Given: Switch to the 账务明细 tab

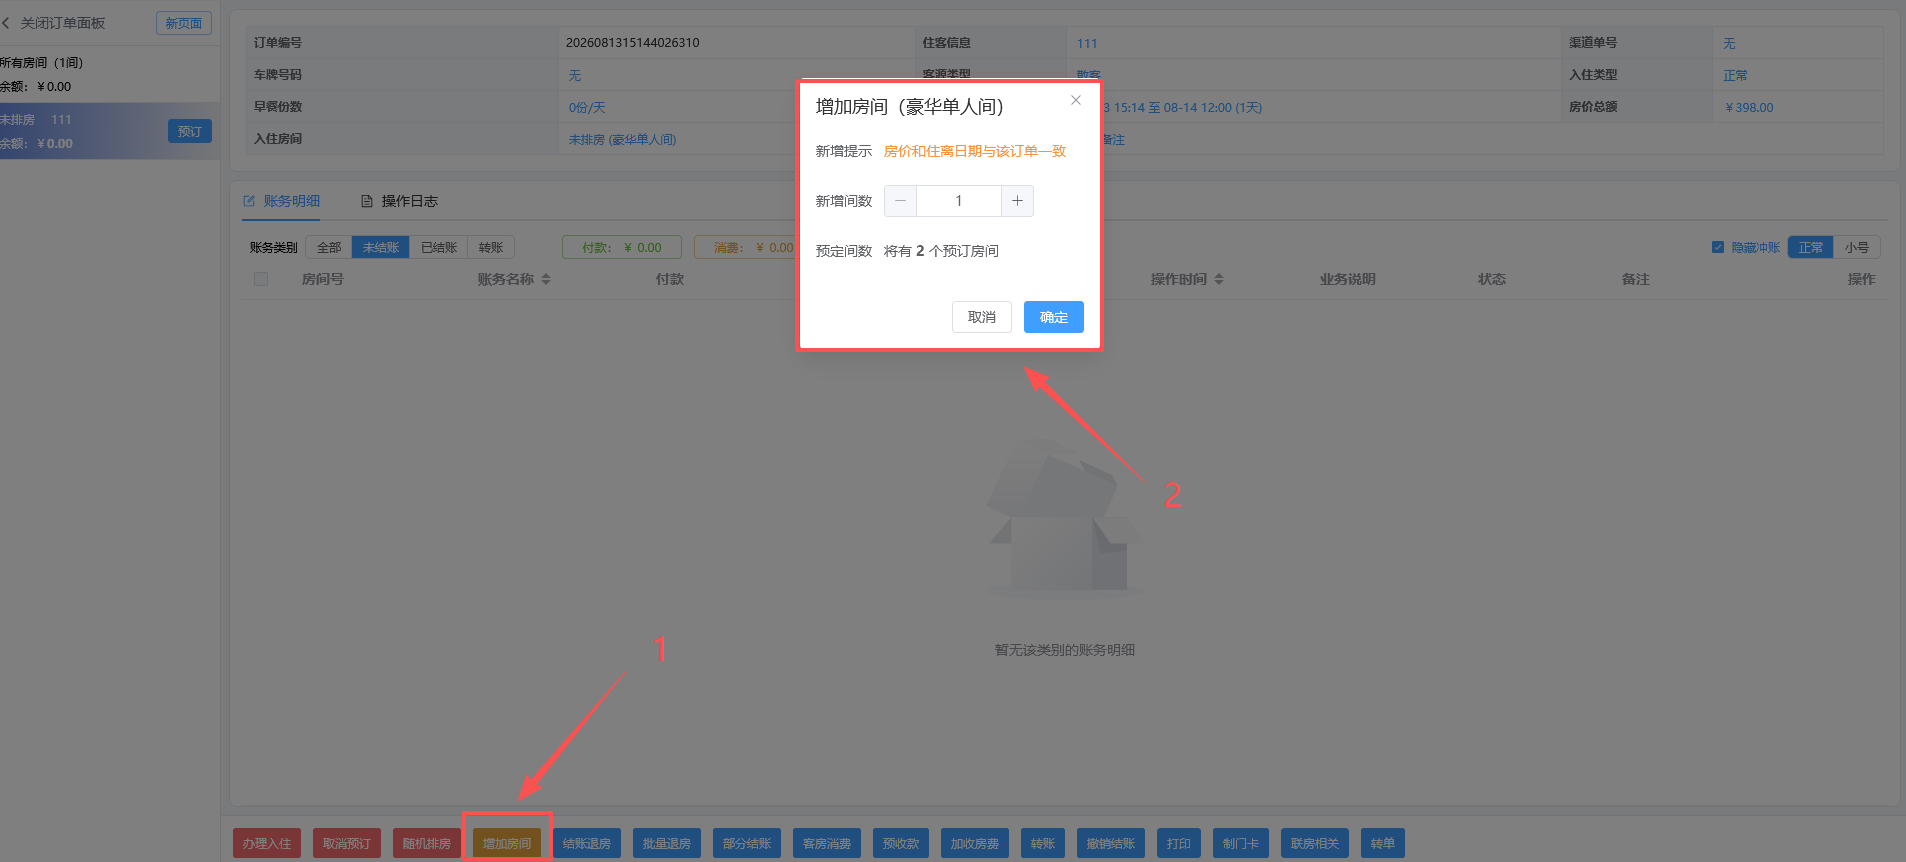Looking at the screenshot, I should coord(282,201).
